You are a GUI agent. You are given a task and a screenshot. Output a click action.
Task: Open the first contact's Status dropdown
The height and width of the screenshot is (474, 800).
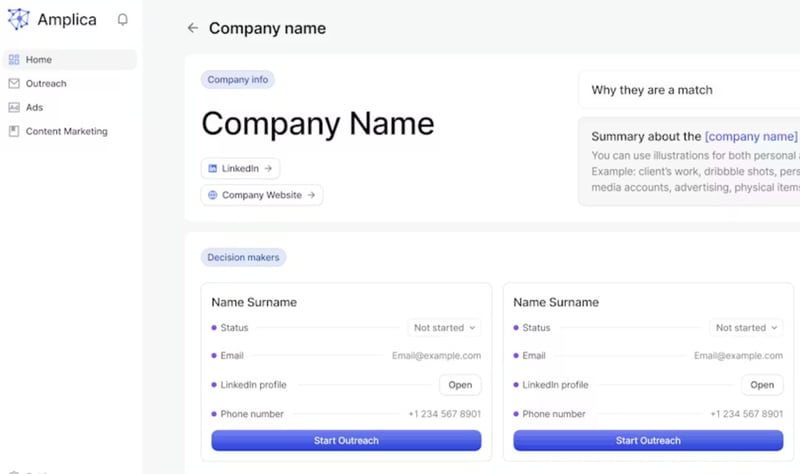(x=444, y=328)
